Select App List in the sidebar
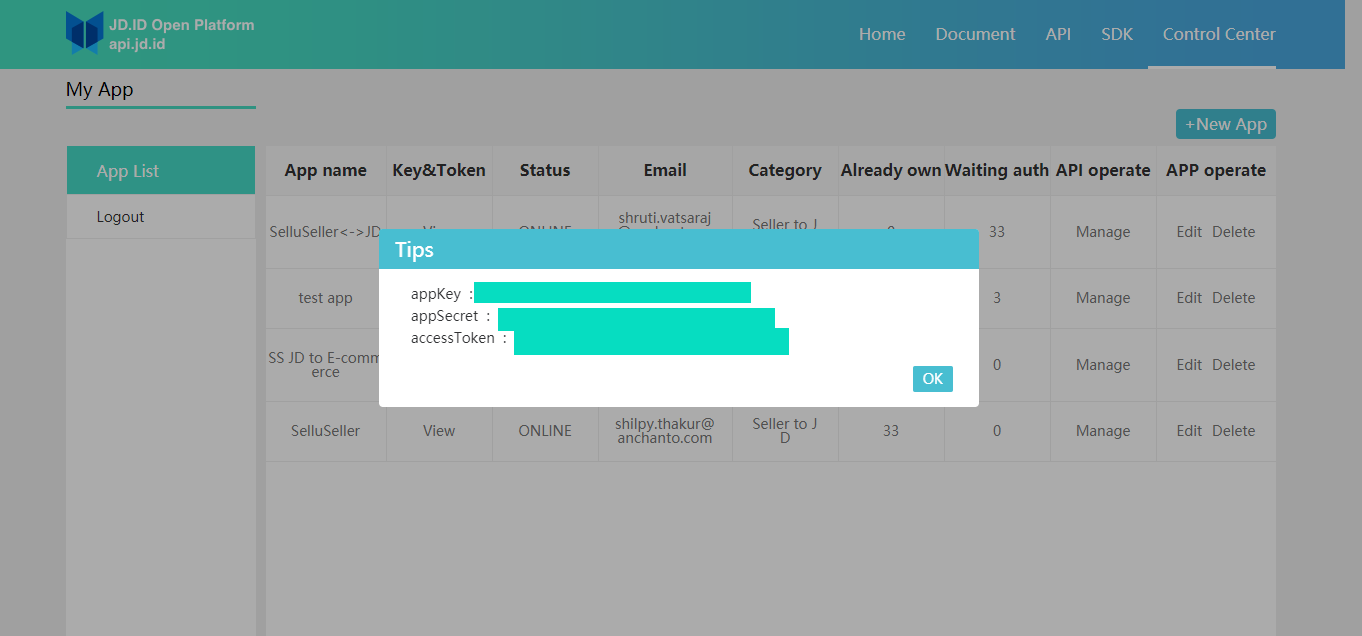The image size is (1362, 636). (161, 171)
